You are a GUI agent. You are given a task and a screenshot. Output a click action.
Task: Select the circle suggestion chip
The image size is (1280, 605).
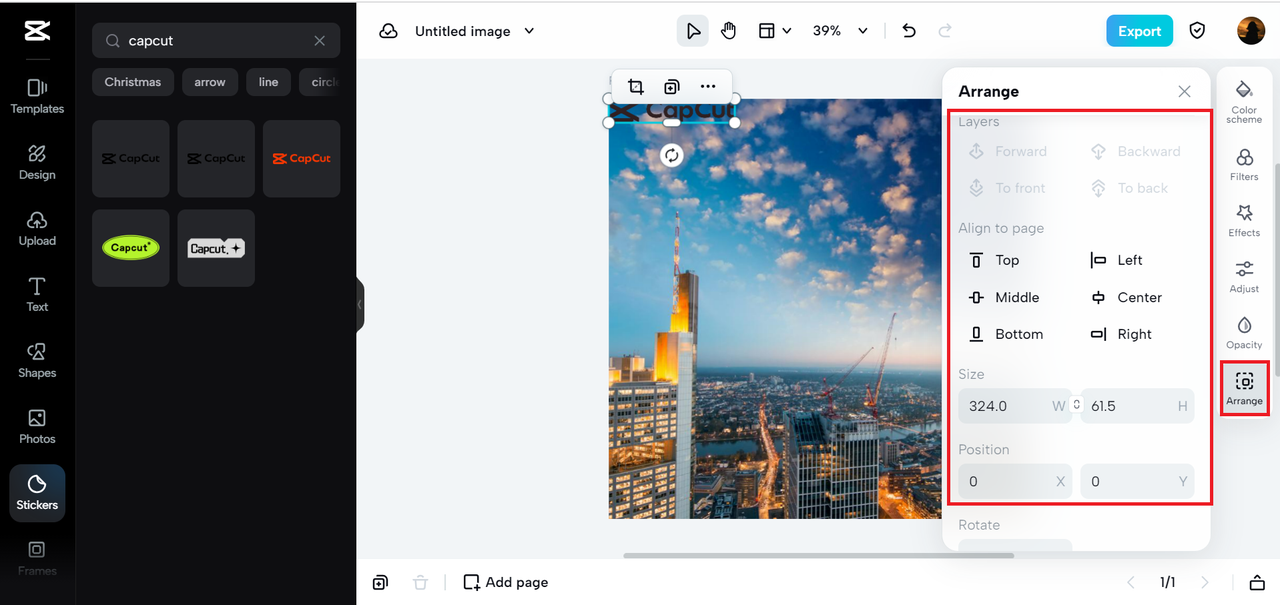pyautogui.click(x=320, y=82)
